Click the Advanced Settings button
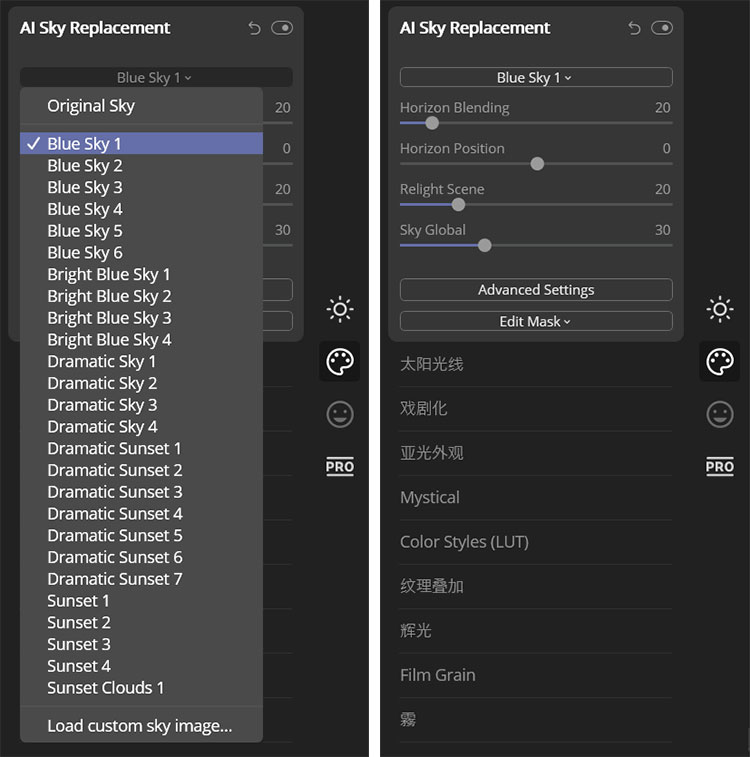Viewport: 750px width, 757px height. pyautogui.click(x=536, y=290)
